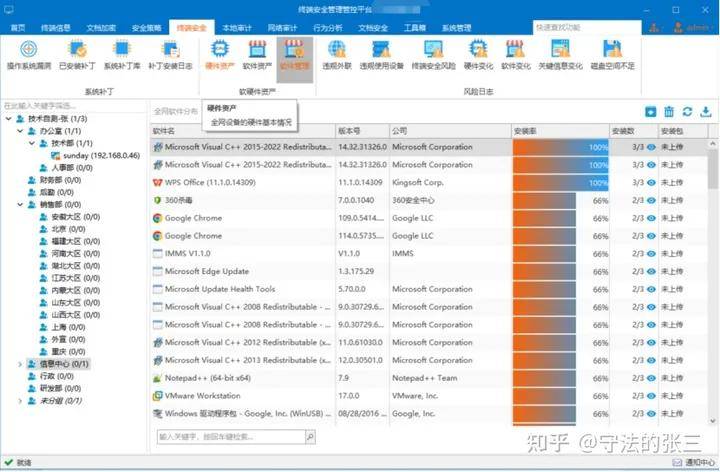
Task: Click the magnifier icon beside keyword search box
Action: pyautogui.click(x=310, y=437)
